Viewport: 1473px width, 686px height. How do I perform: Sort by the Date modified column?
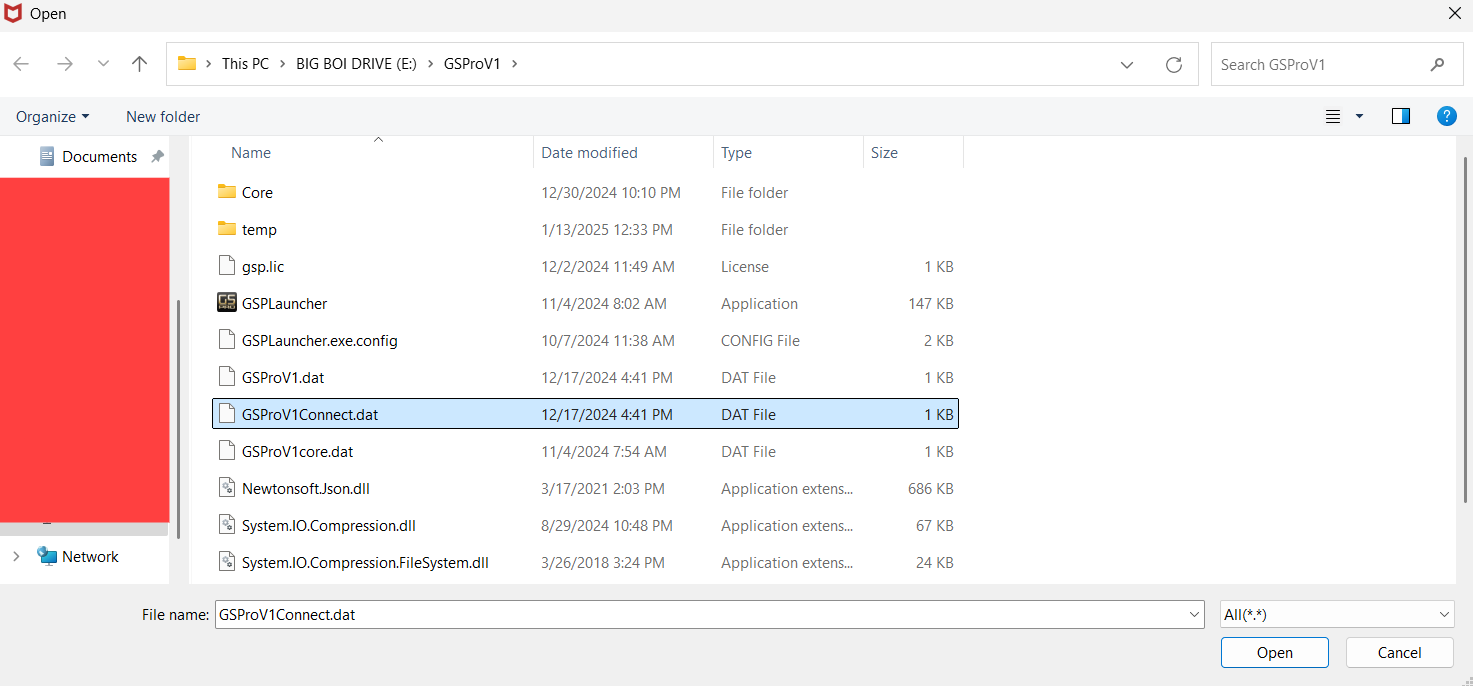tap(589, 153)
